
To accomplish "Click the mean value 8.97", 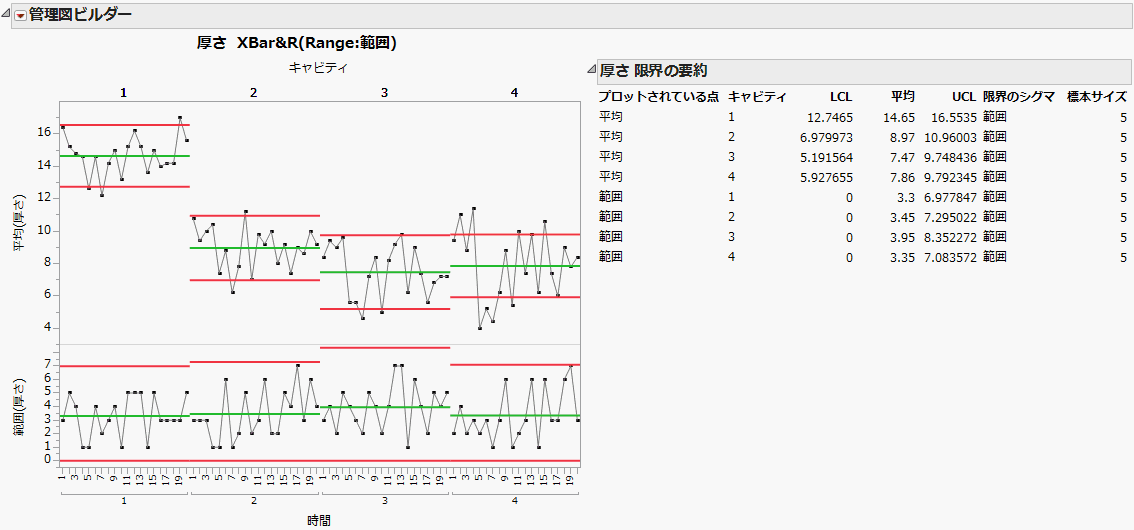I will point(904,137).
